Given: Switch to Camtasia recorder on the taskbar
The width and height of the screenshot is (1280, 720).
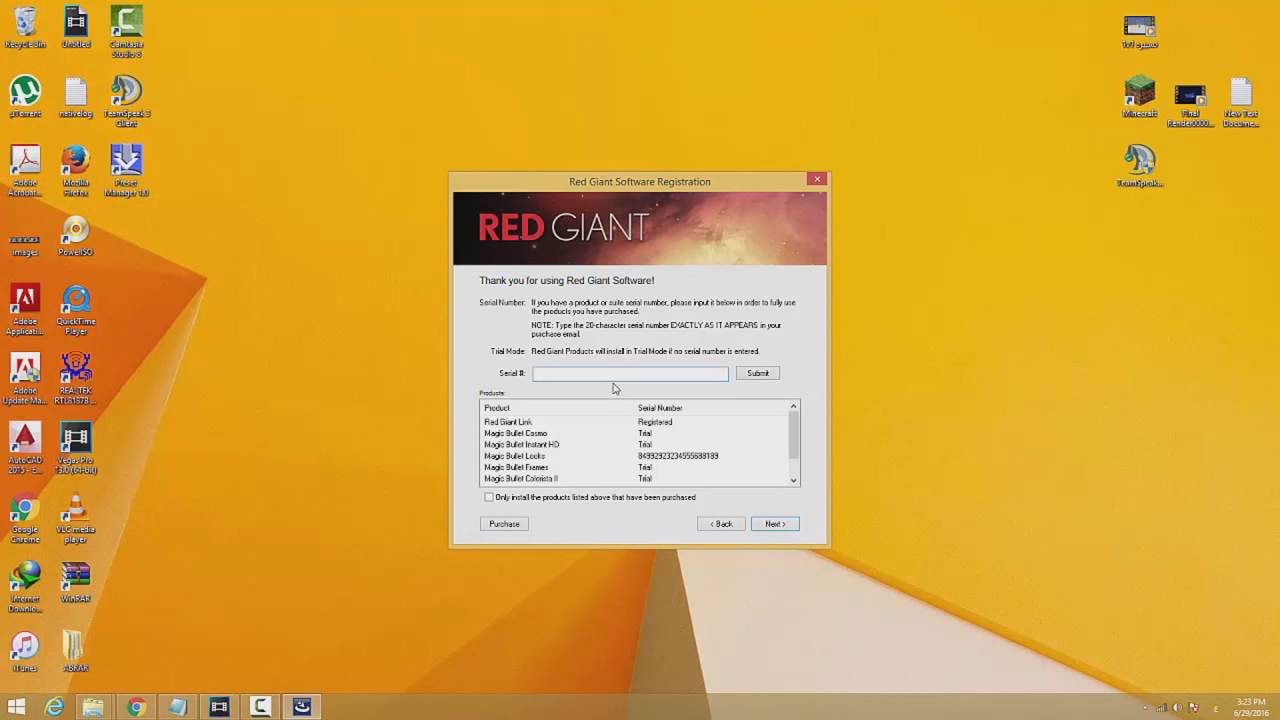Looking at the screenshot, I should (260, 707).
